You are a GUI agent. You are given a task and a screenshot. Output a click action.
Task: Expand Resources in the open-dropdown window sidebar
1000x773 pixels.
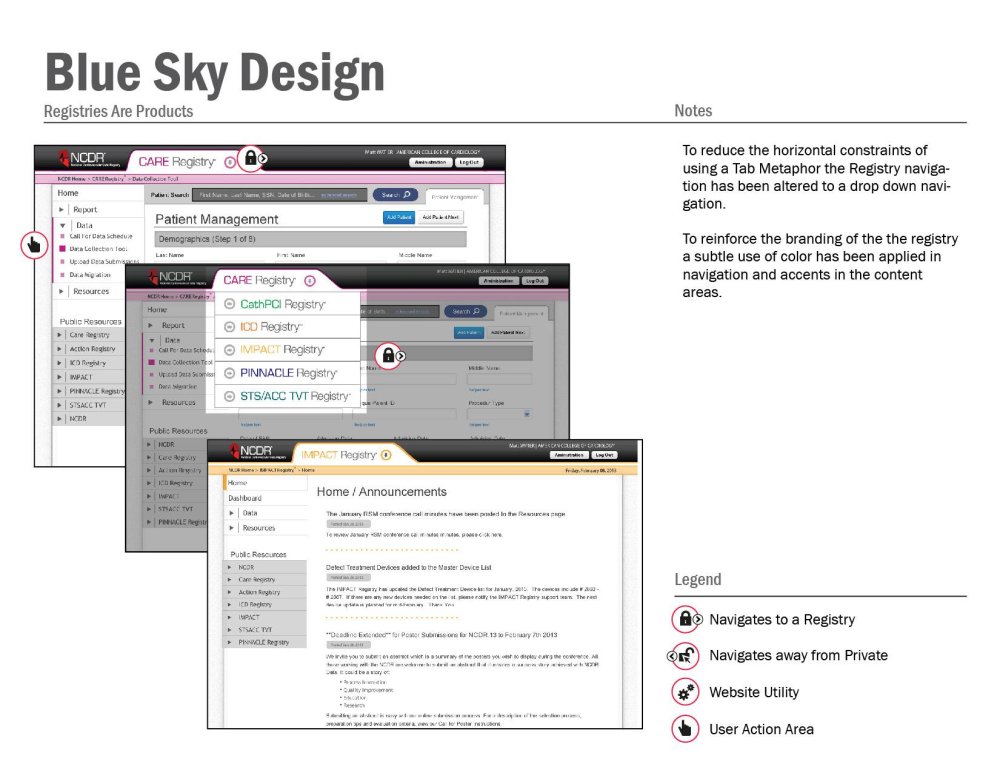point(151,402)
